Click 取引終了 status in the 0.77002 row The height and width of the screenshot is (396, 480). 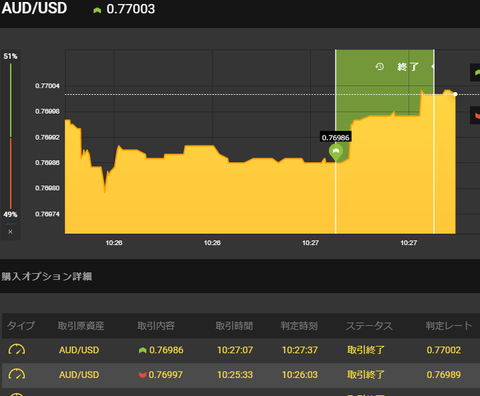click(x=366, y=350)
